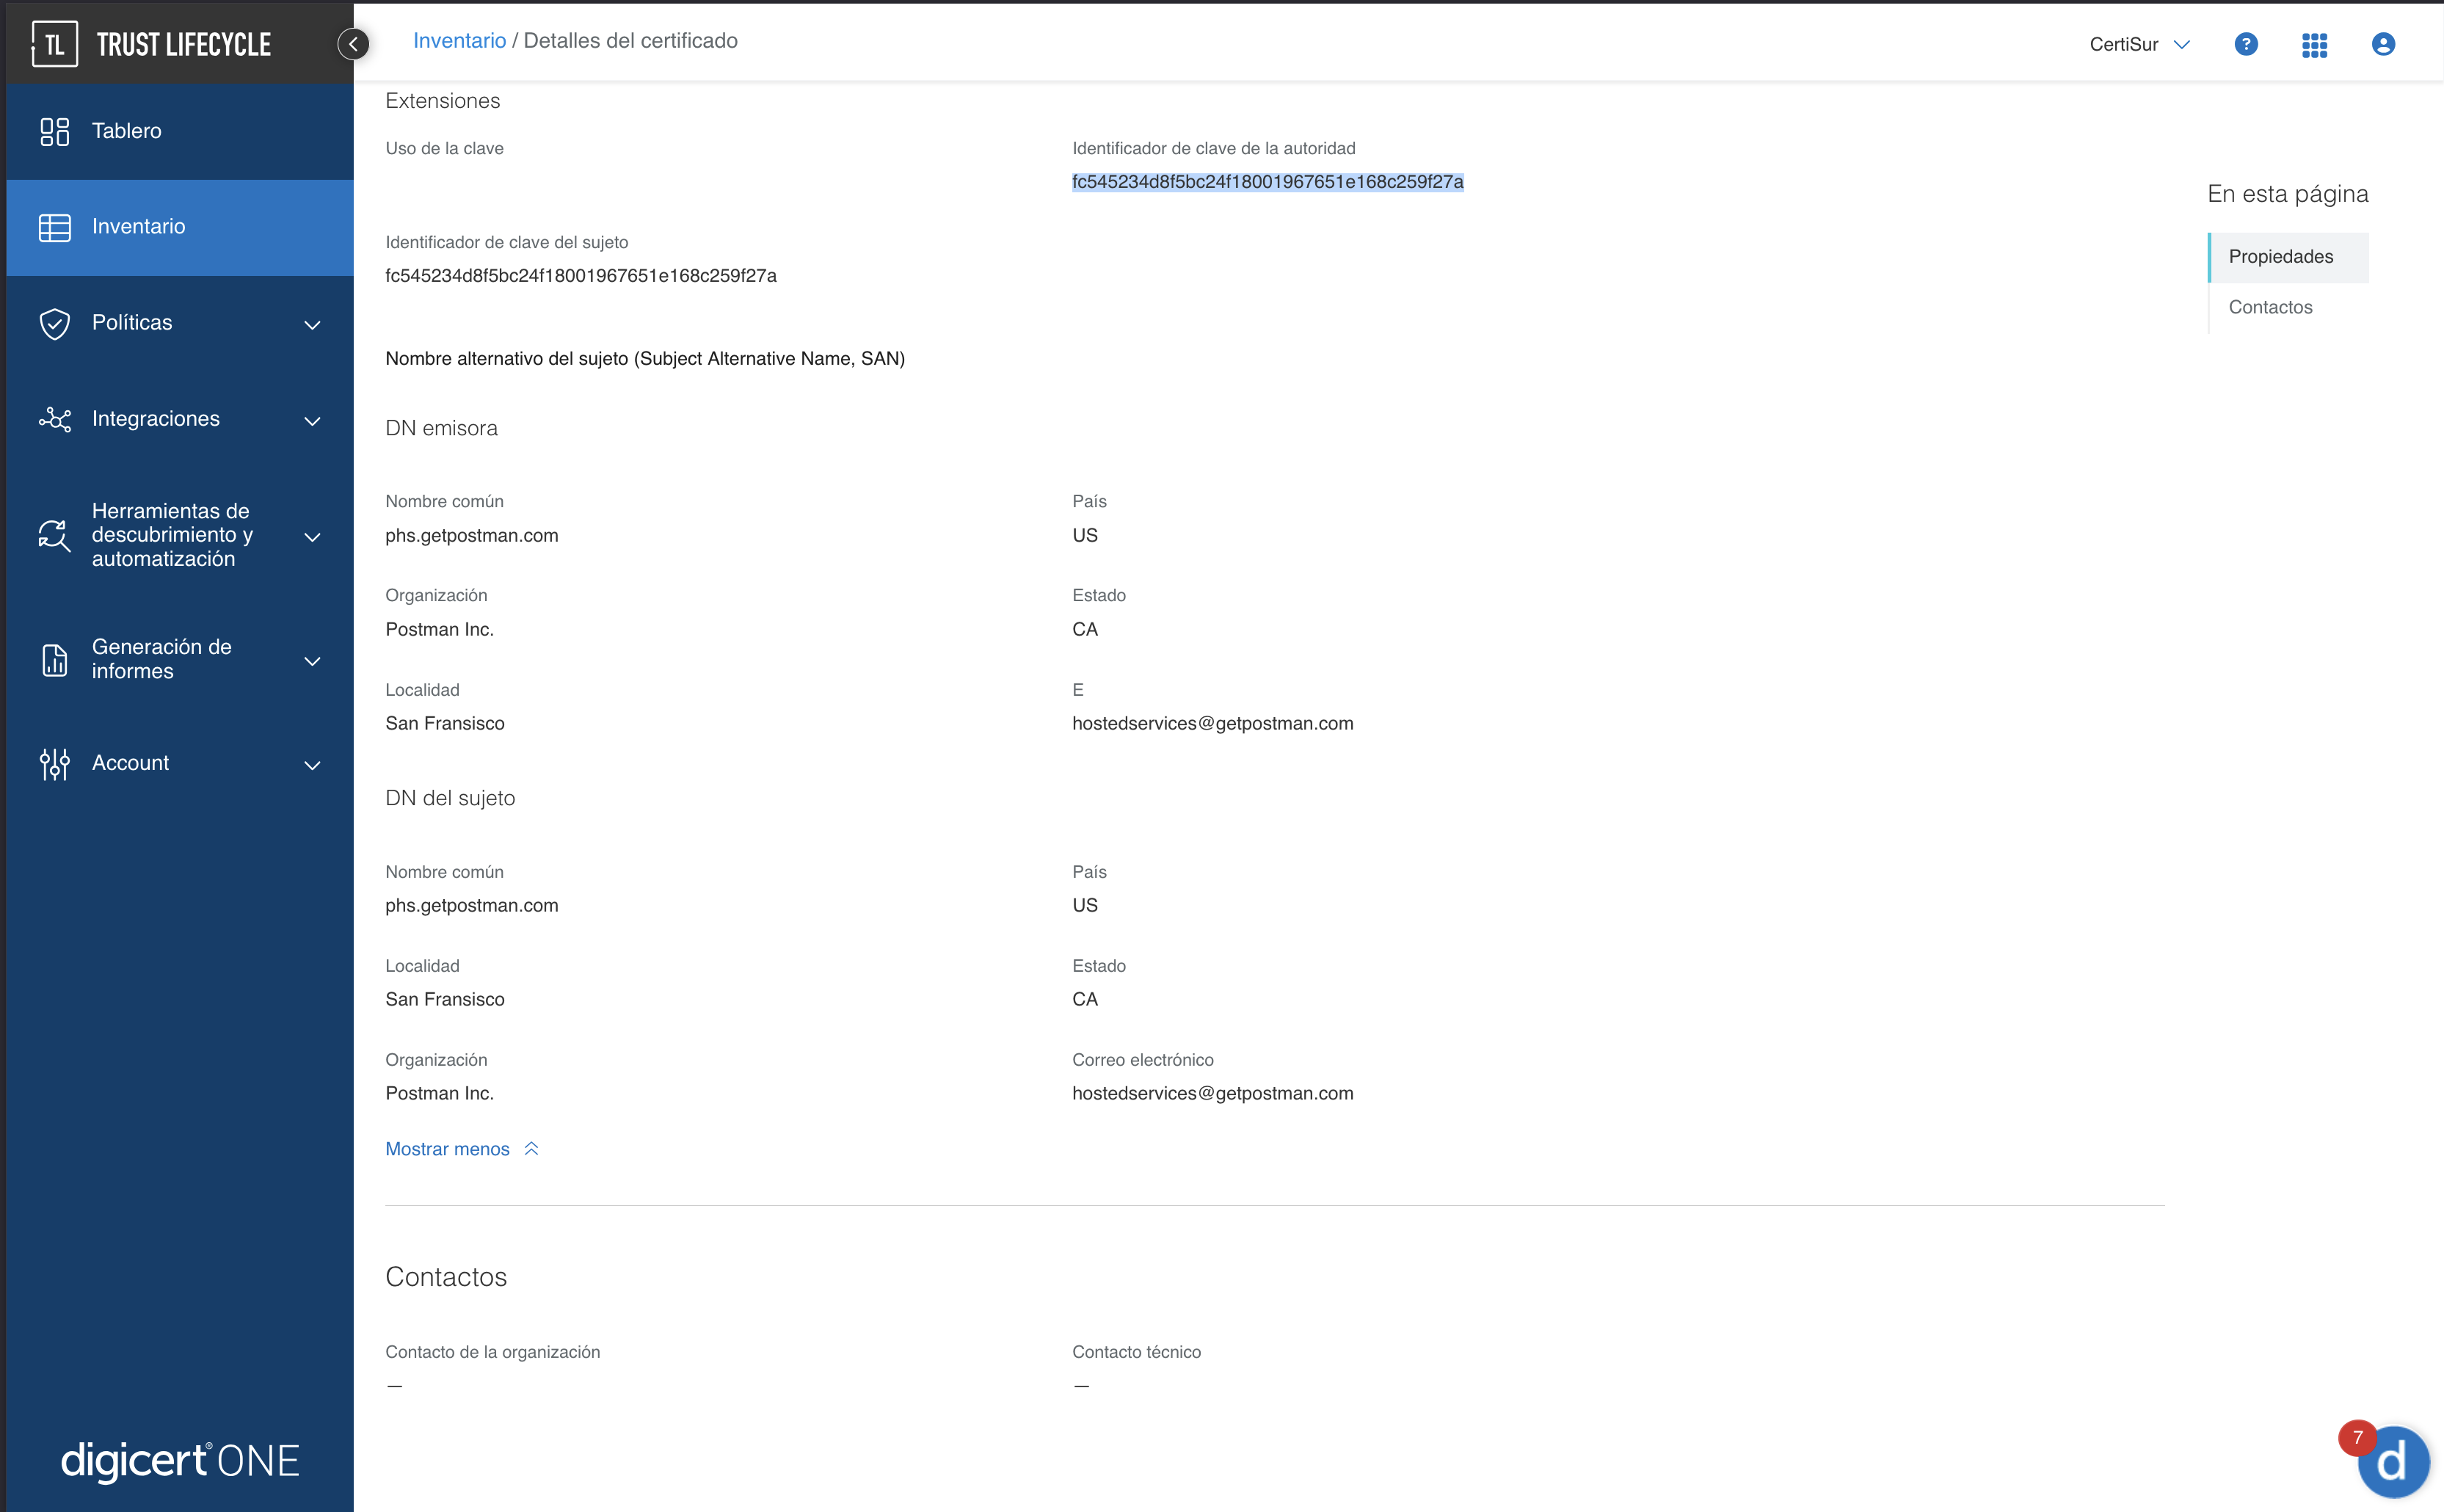
Task: Open Herramientas de descubrimiento y automatización
Action: (180, 535)
